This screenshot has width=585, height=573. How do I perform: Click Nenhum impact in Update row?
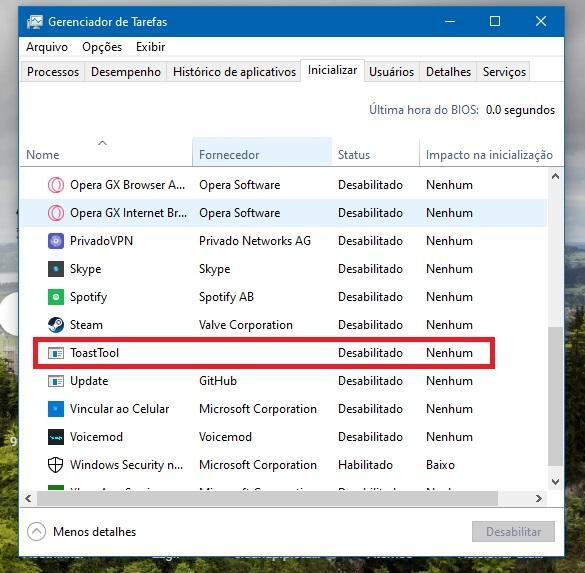[x=449, y=381]
